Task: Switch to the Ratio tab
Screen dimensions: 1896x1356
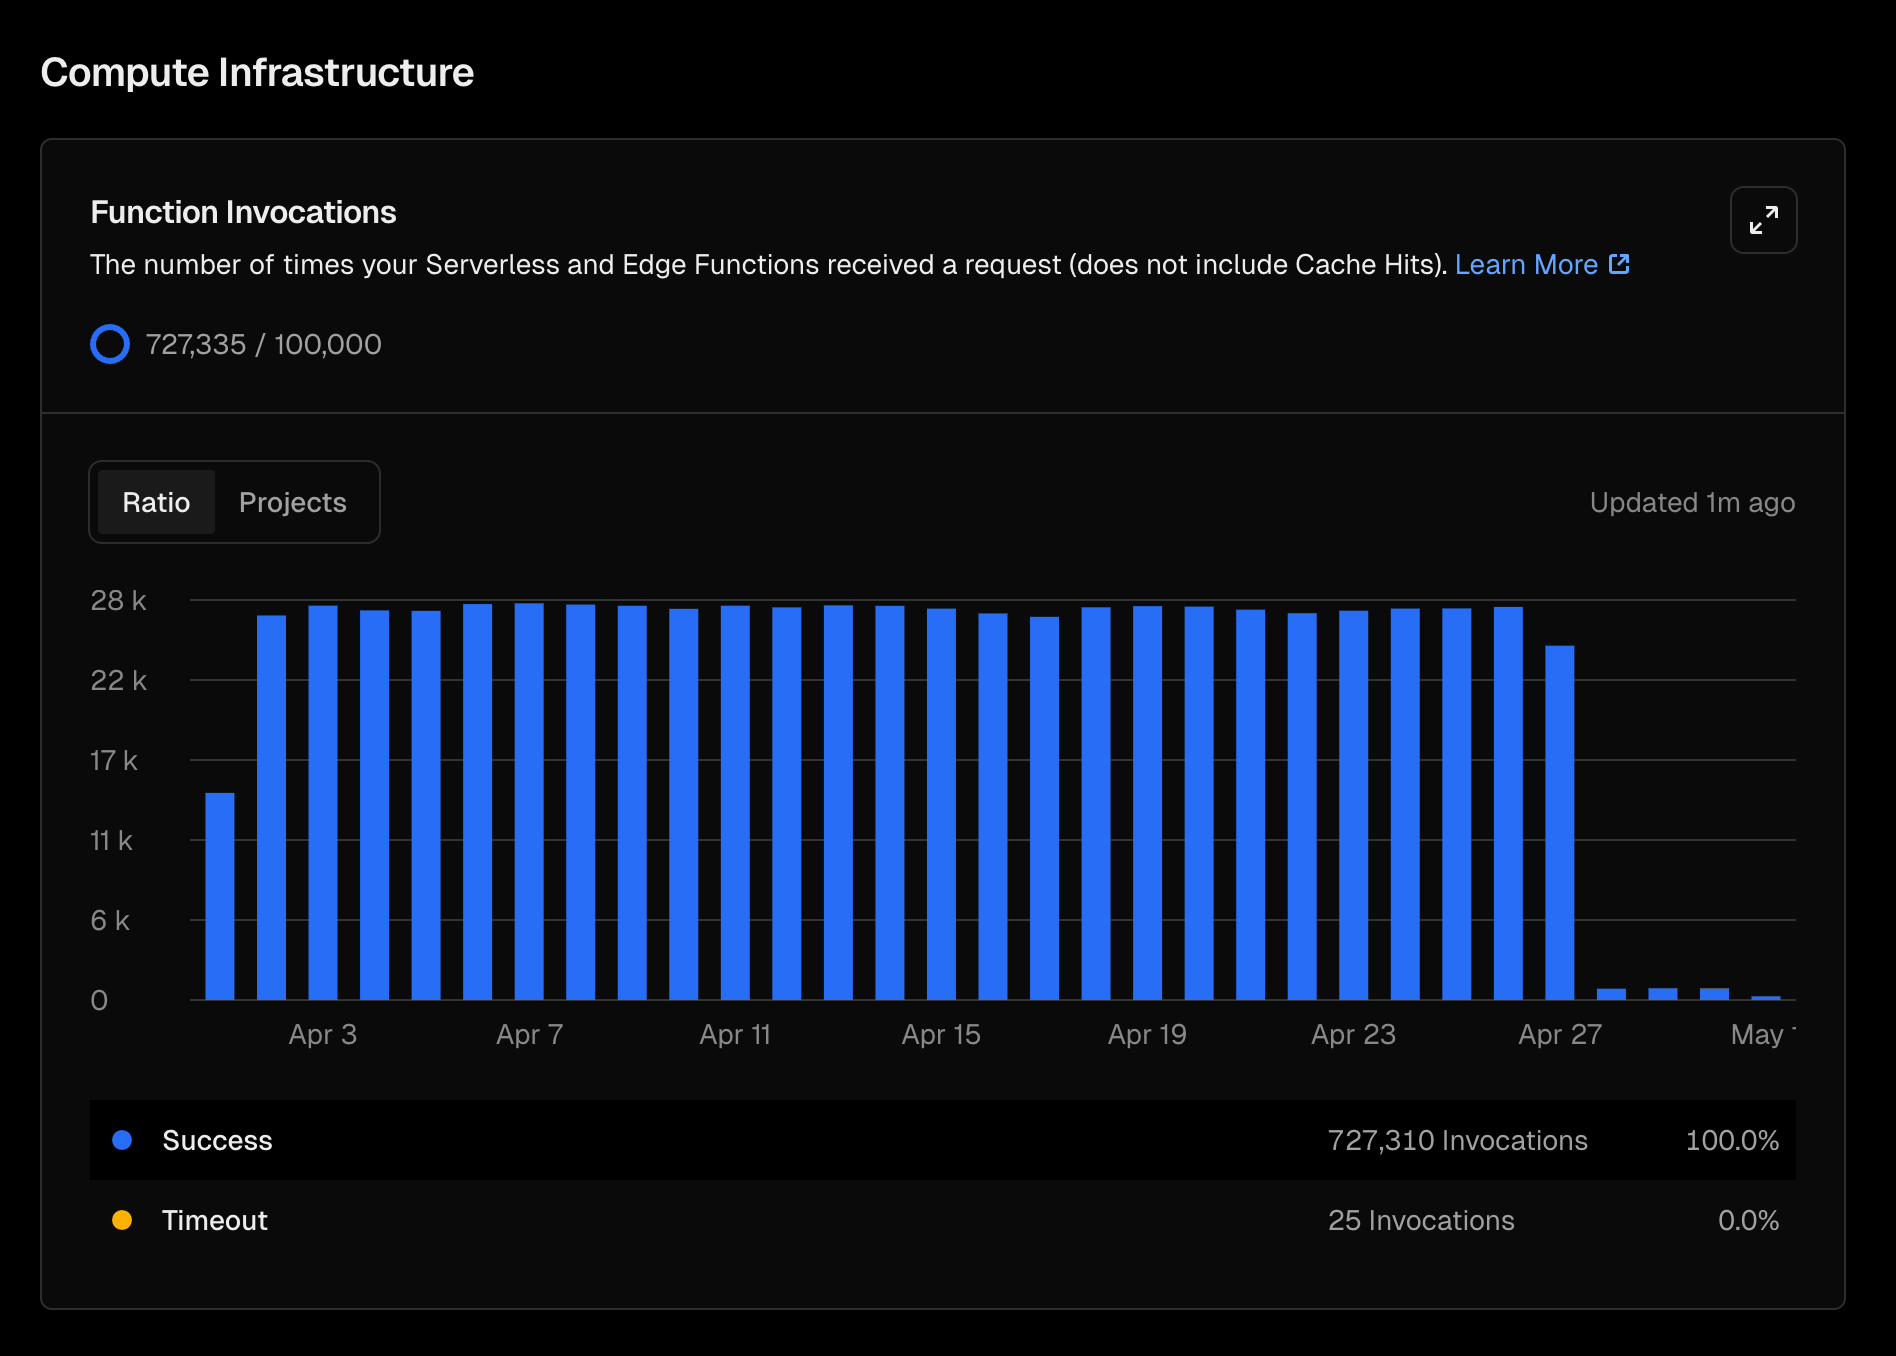Action: click(156, 502)
